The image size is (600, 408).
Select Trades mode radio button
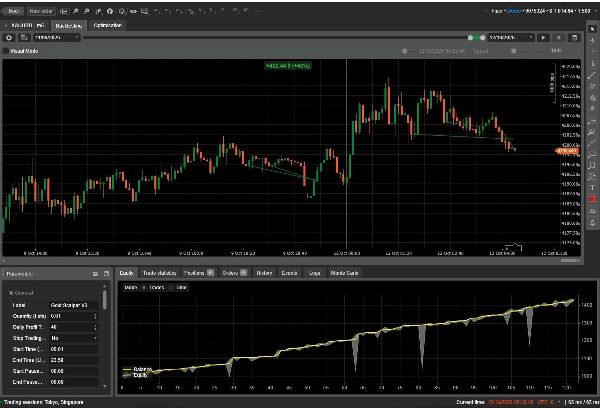[x=144, y=287]
